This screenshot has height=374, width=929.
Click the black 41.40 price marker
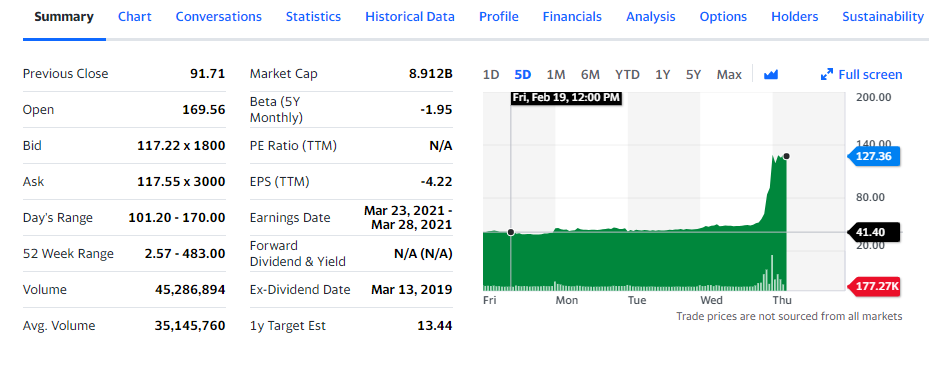tap(874, 232)
